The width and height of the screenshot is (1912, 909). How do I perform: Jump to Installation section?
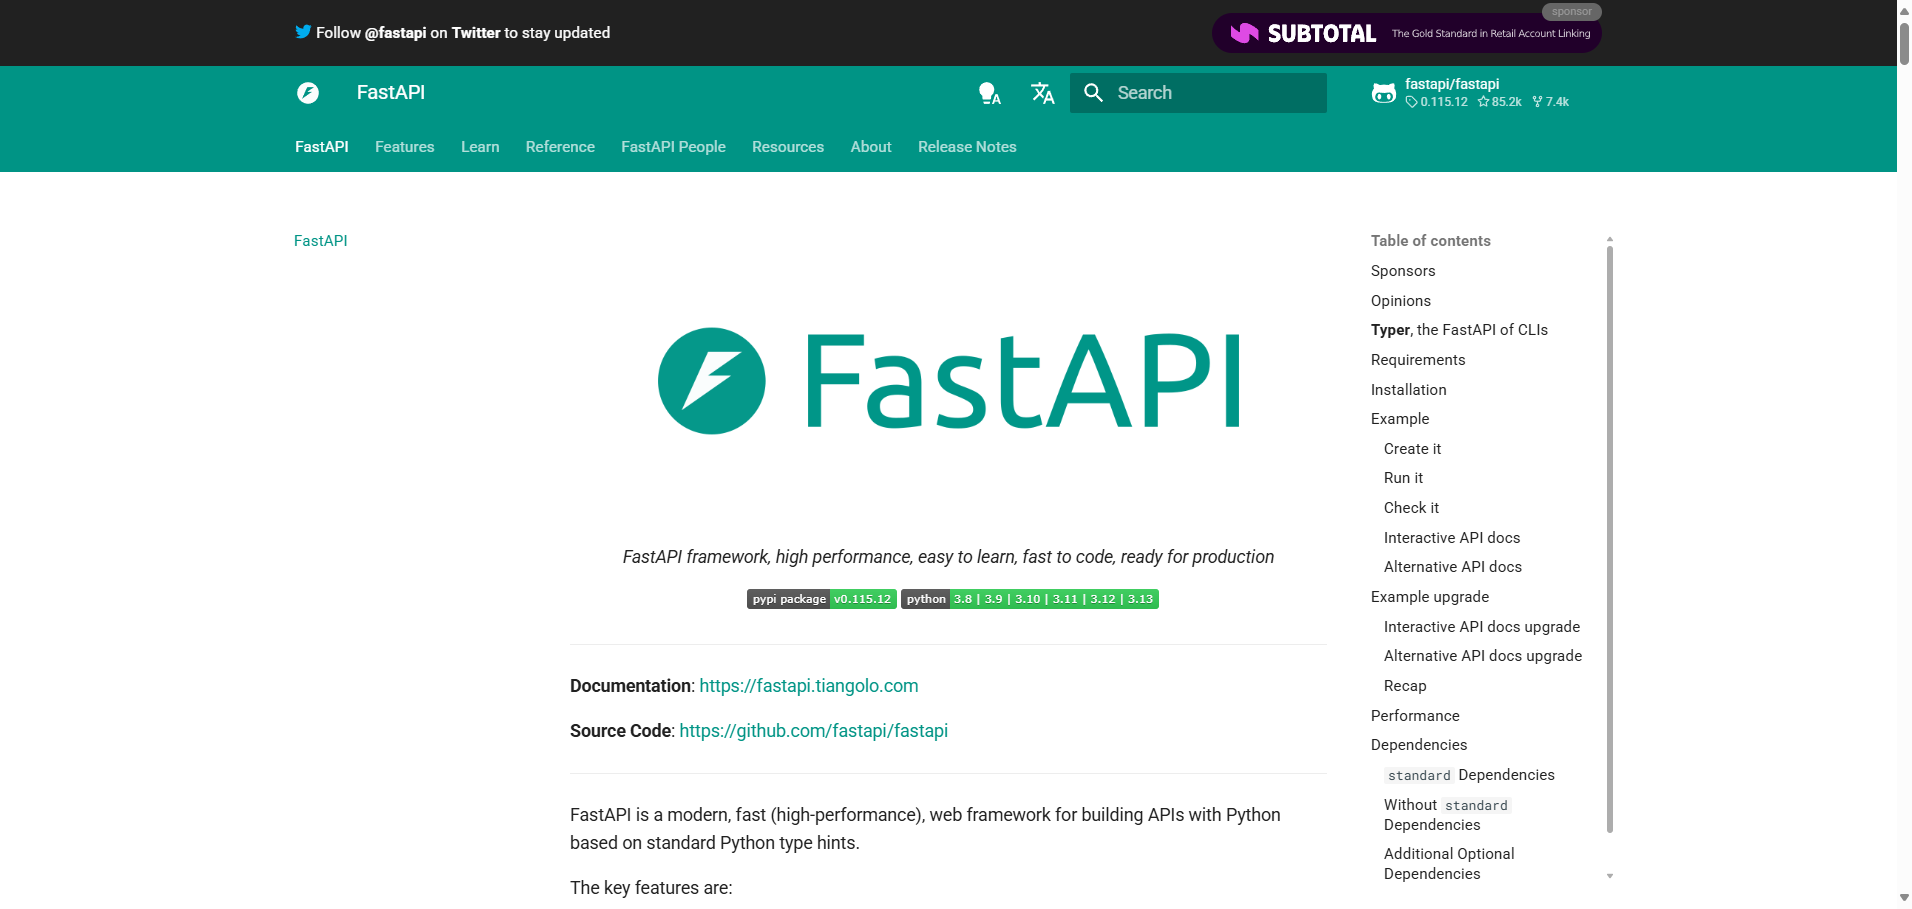coord(1409,390)
